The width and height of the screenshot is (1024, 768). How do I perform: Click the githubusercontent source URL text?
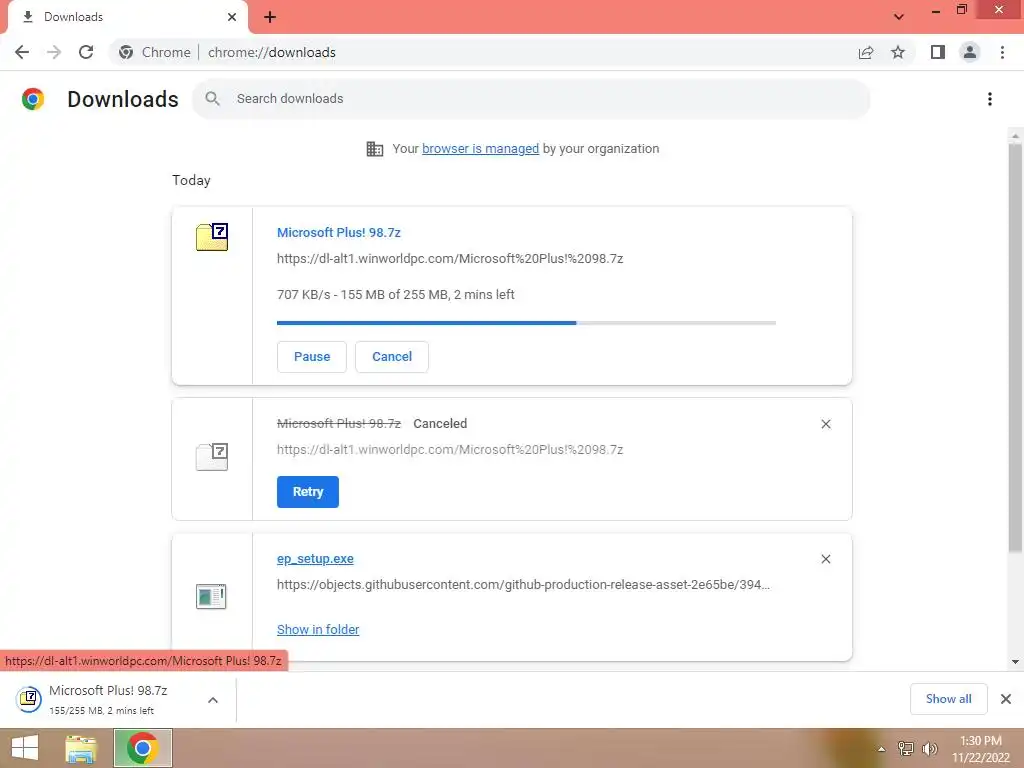(x=523, y=584)
